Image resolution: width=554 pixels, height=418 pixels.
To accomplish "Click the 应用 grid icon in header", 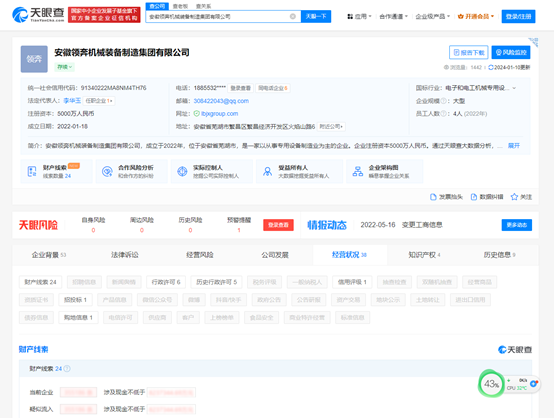I will tap(350, 16).
